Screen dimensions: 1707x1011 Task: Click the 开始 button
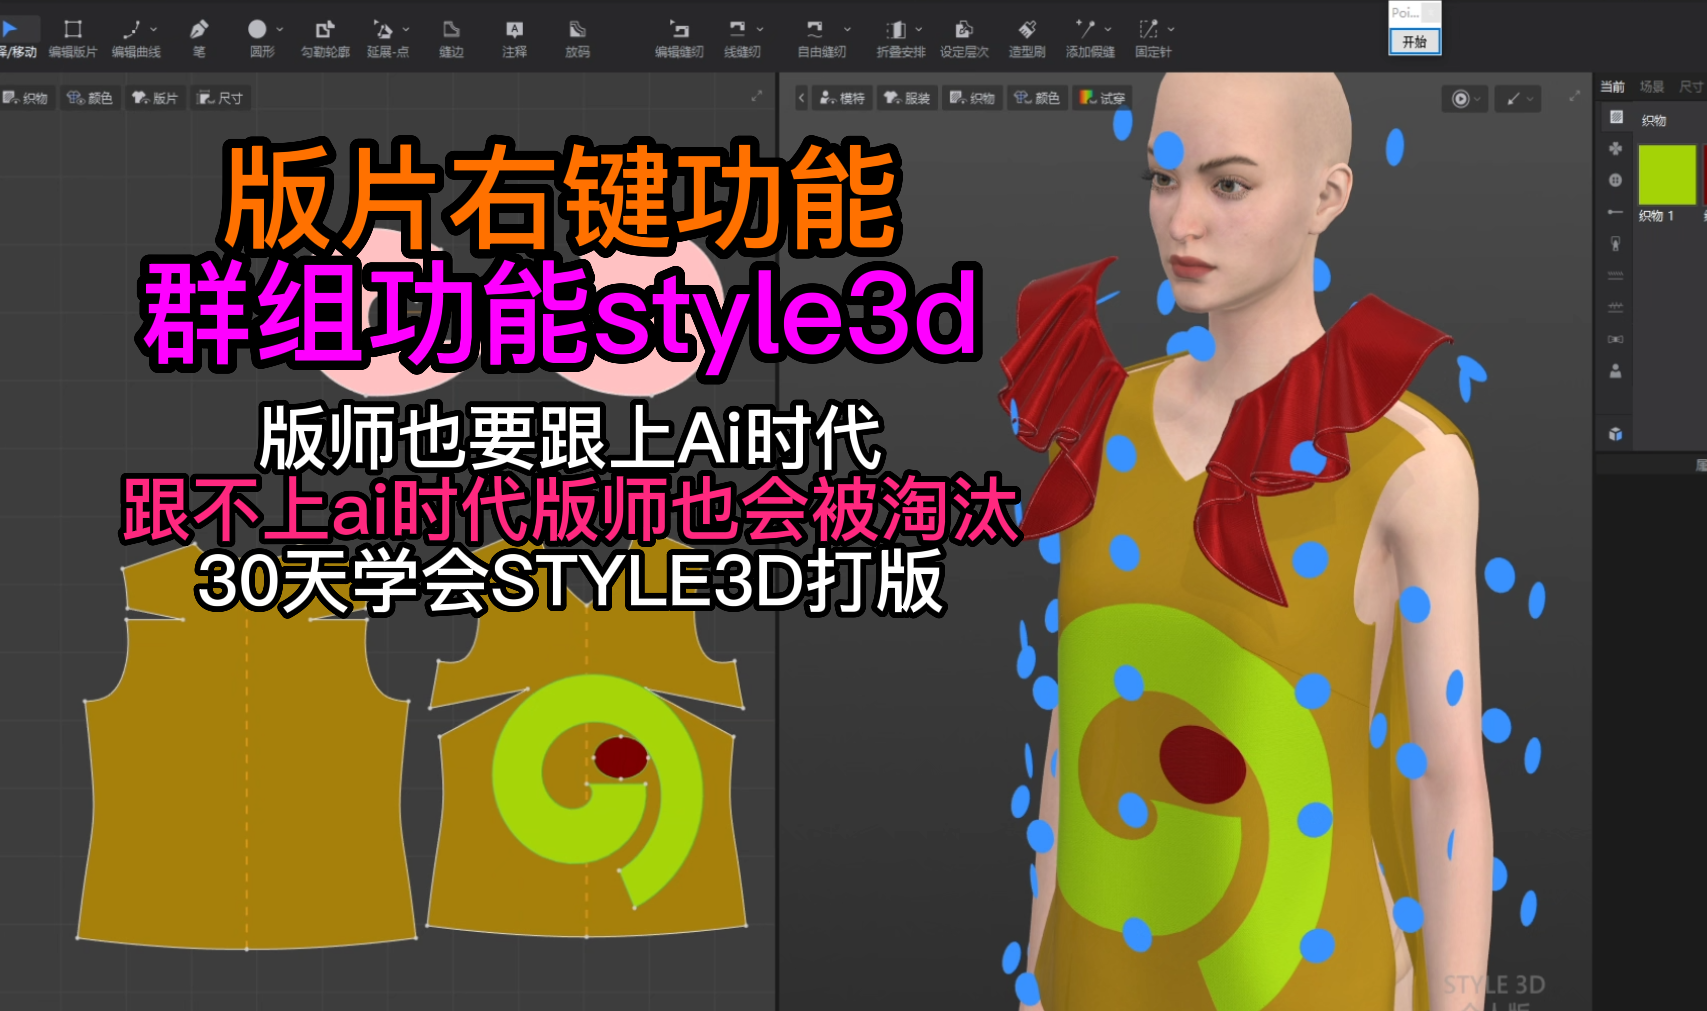coord(1414,41)
